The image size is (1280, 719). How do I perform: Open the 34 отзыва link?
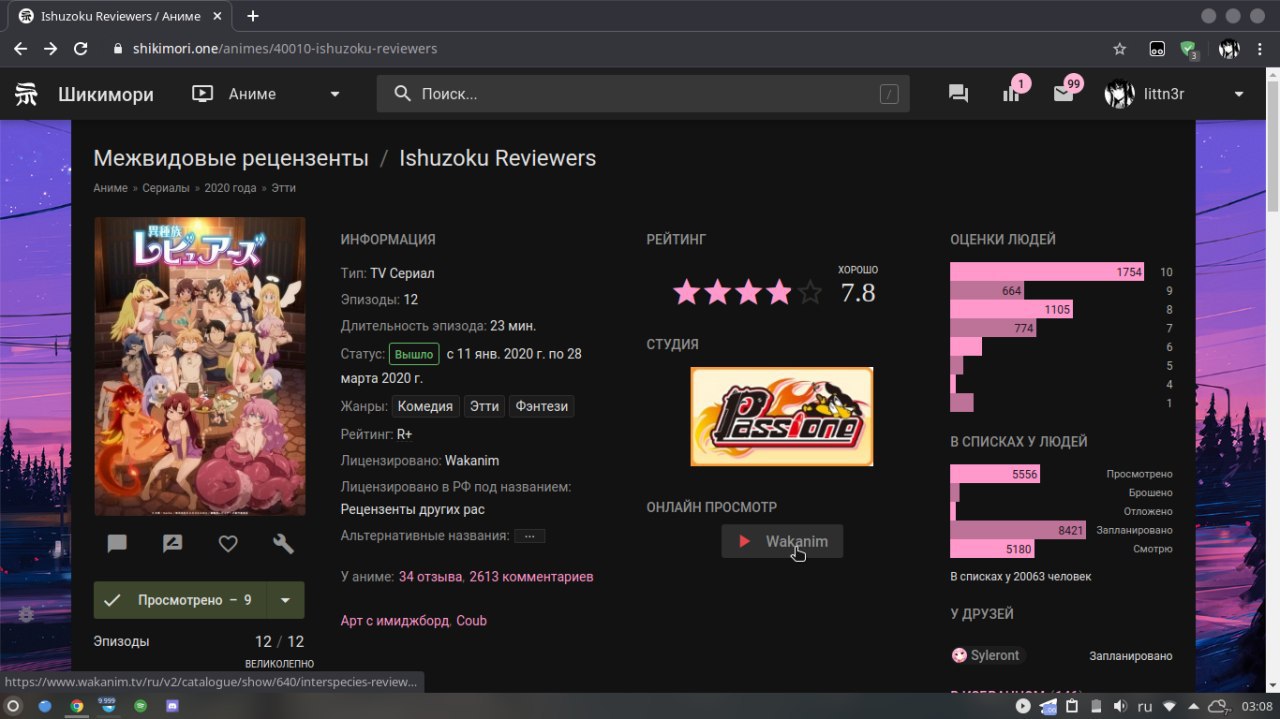click(431, 577)
